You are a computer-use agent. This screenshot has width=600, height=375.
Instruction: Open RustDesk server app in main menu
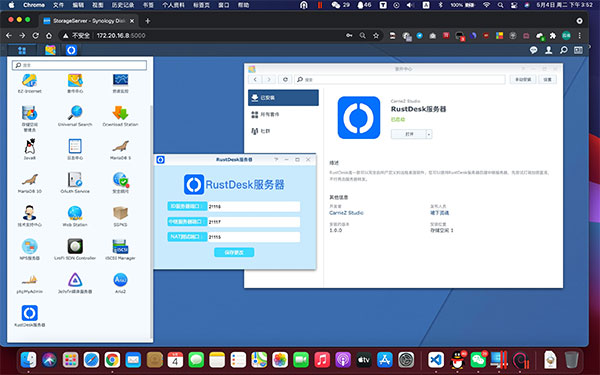coord(29,316)
